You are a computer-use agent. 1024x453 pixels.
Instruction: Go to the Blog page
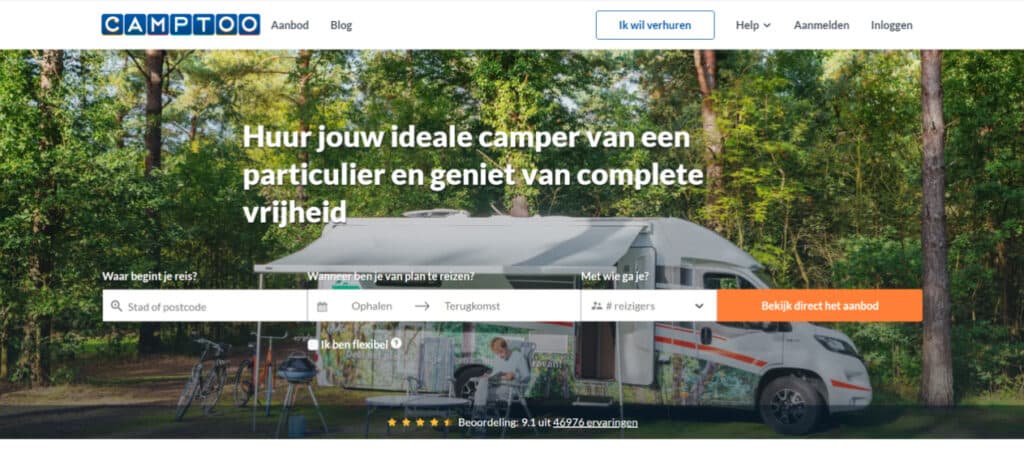(341, 25)
